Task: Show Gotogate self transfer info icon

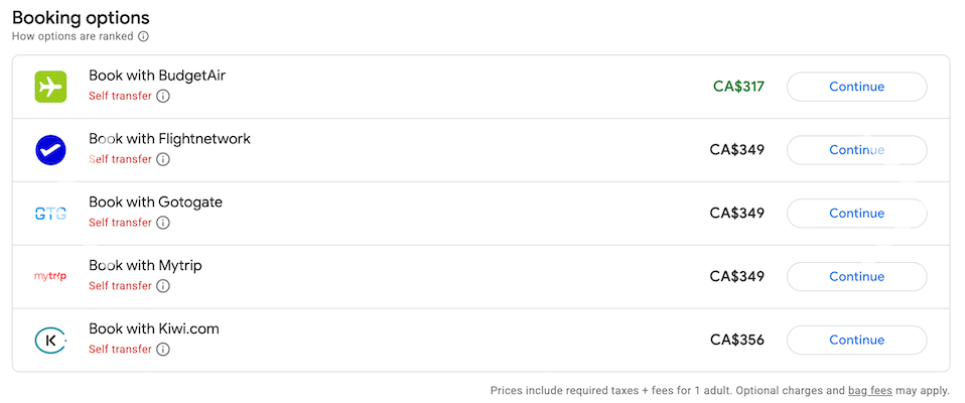Action: (162, 223)
